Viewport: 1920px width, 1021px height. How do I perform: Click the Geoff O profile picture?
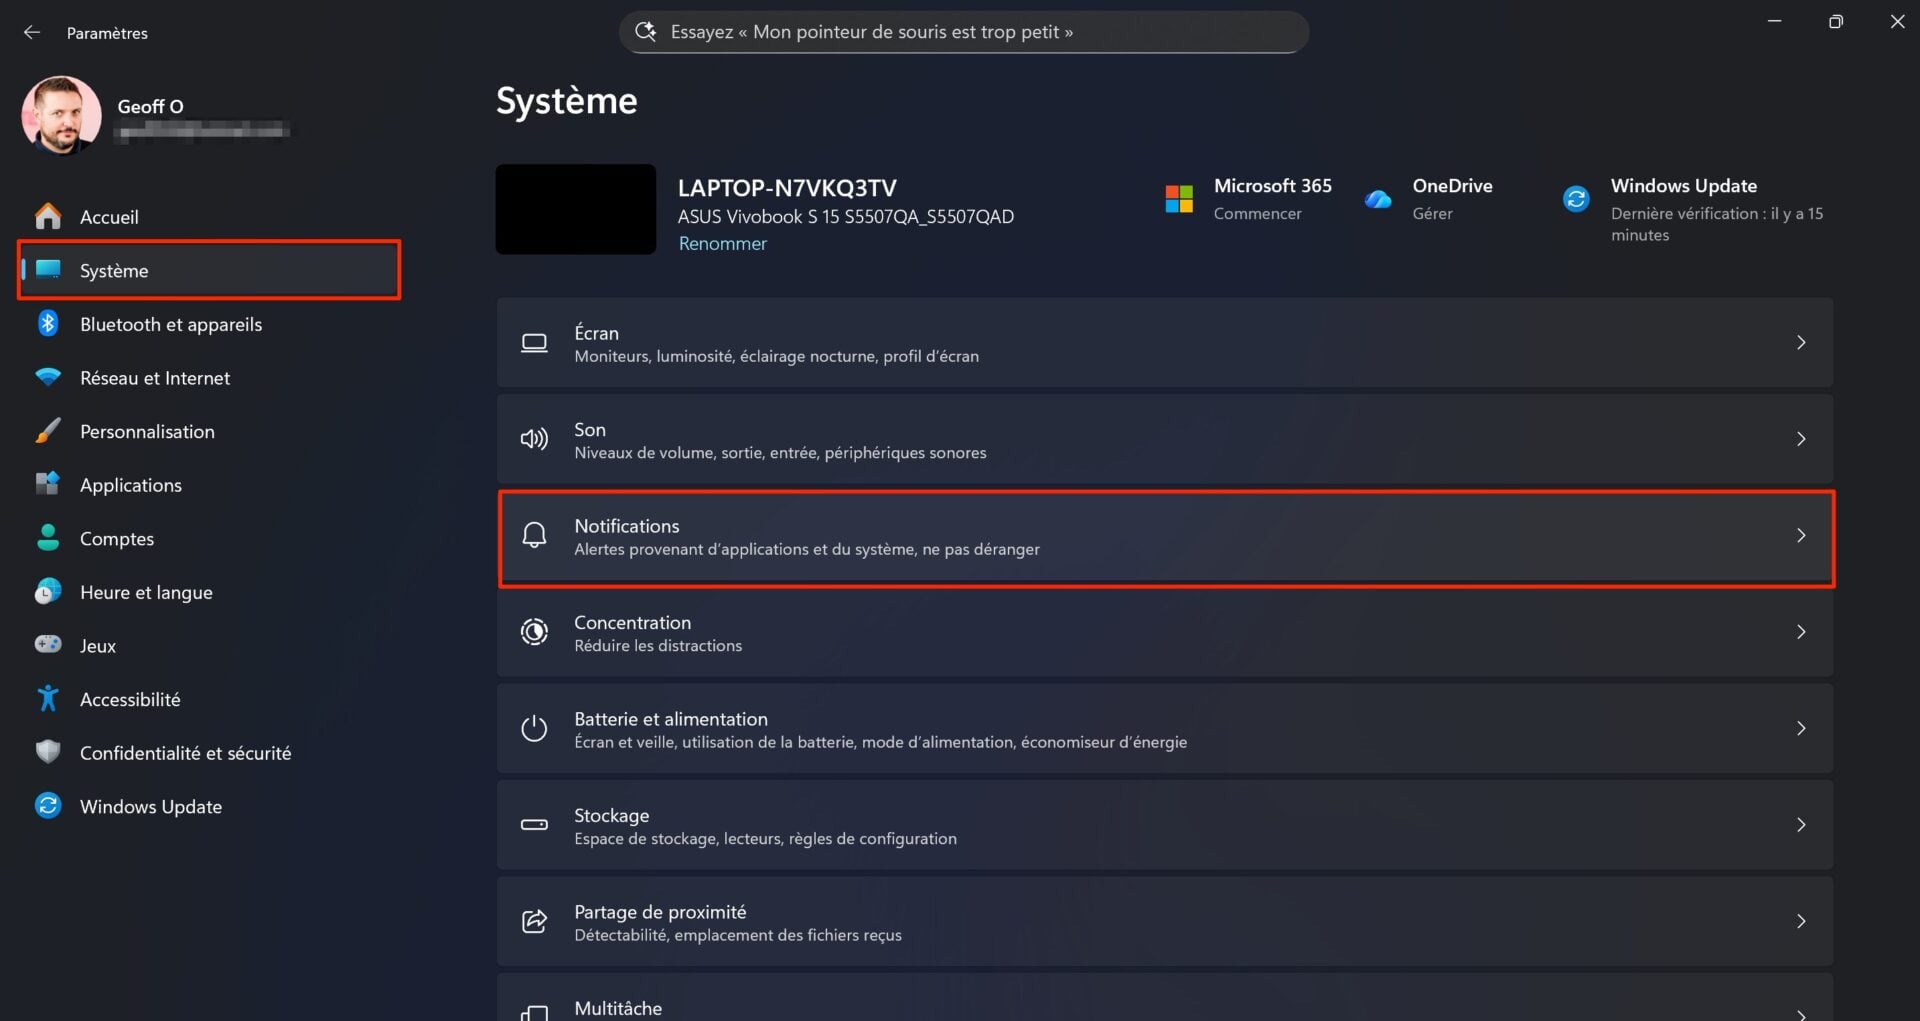pos(61,116)
